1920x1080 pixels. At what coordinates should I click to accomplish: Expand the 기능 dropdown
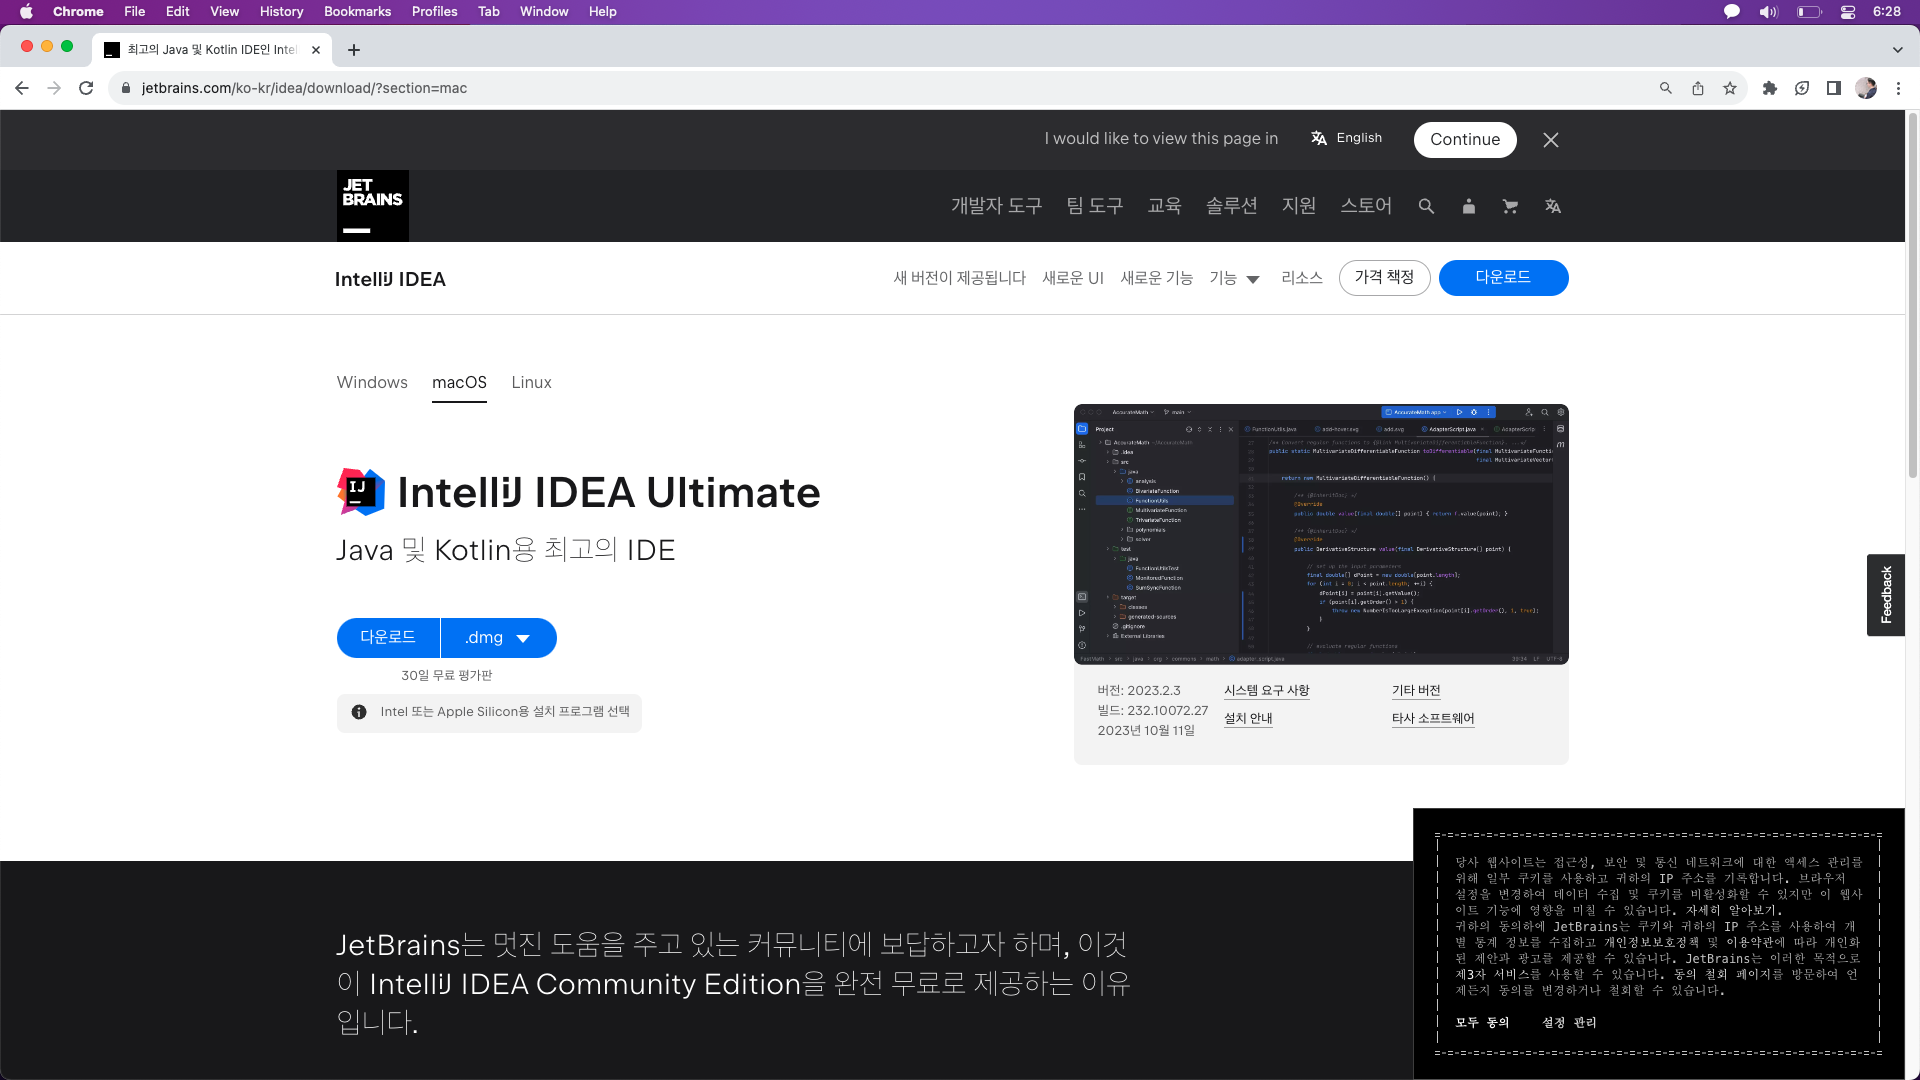(1234, 278)
